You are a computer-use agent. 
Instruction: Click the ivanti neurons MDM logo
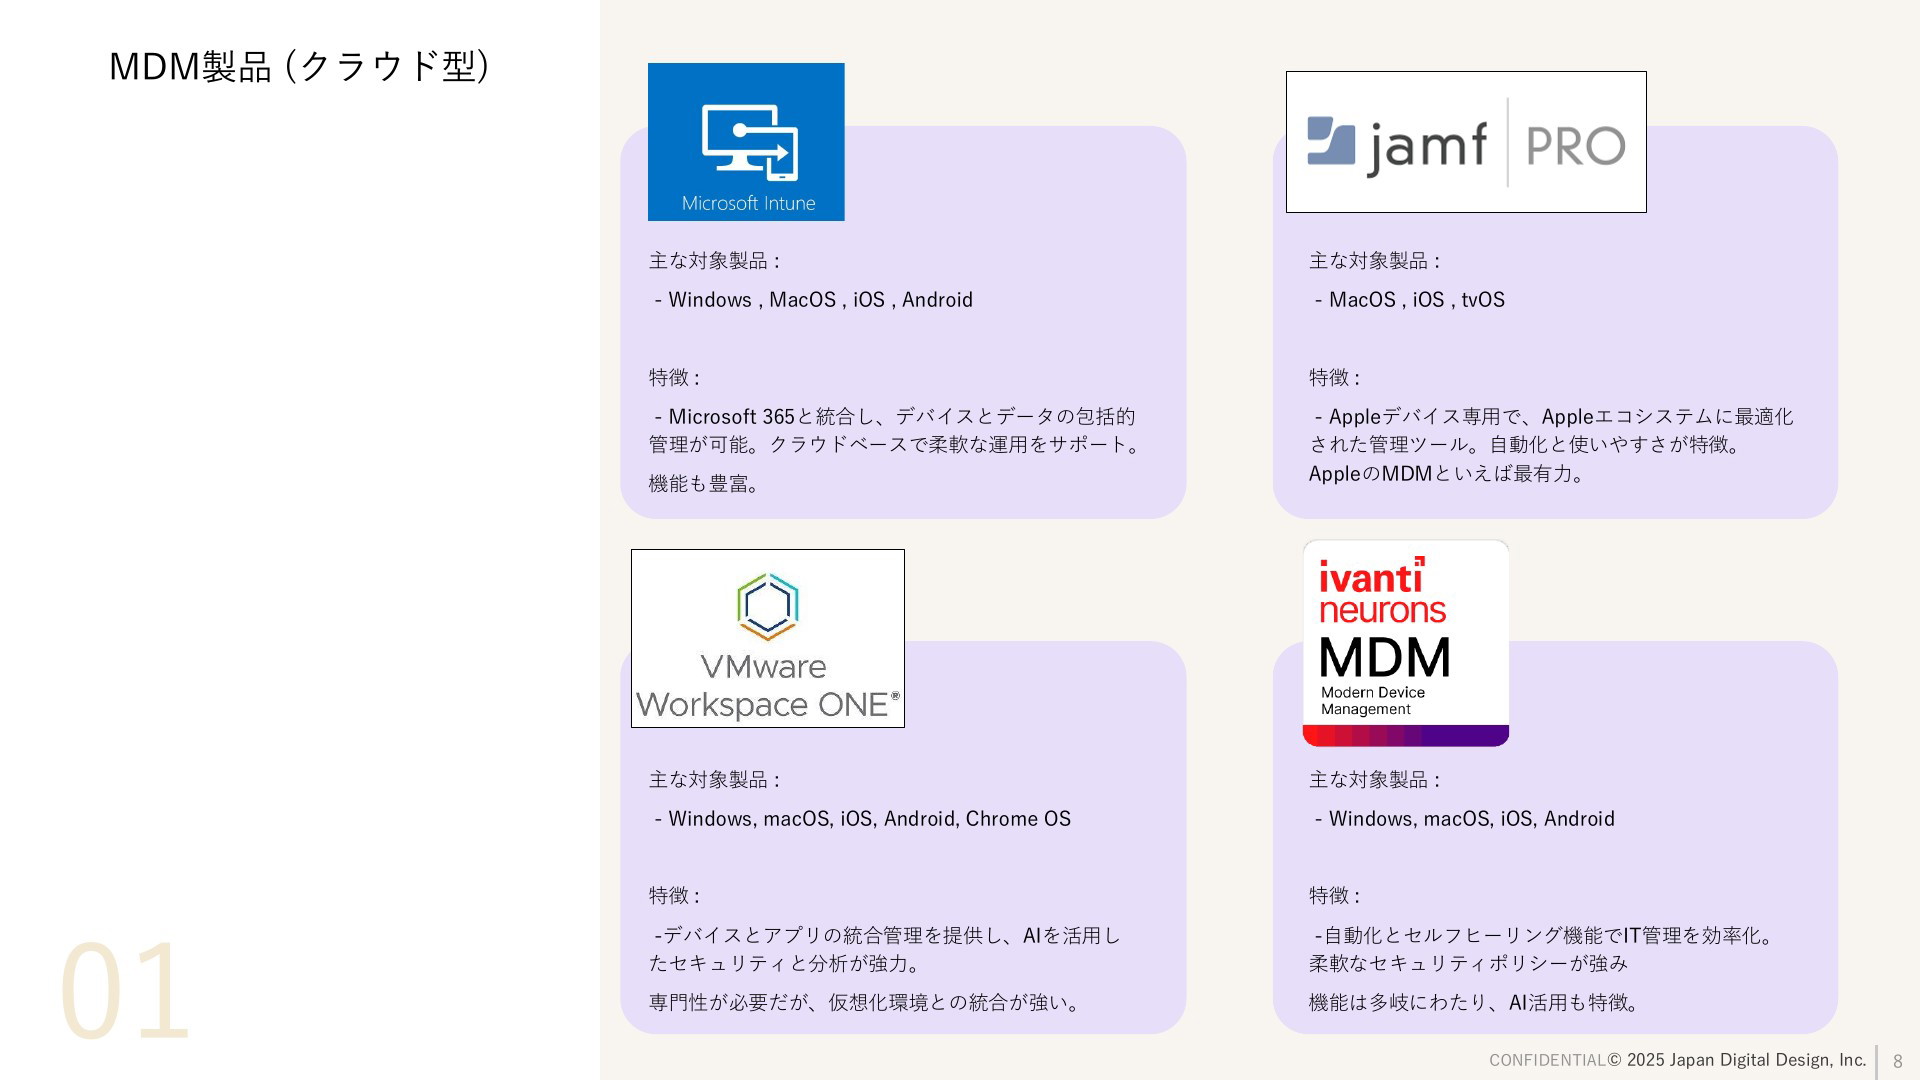(x=1406, y=643)
